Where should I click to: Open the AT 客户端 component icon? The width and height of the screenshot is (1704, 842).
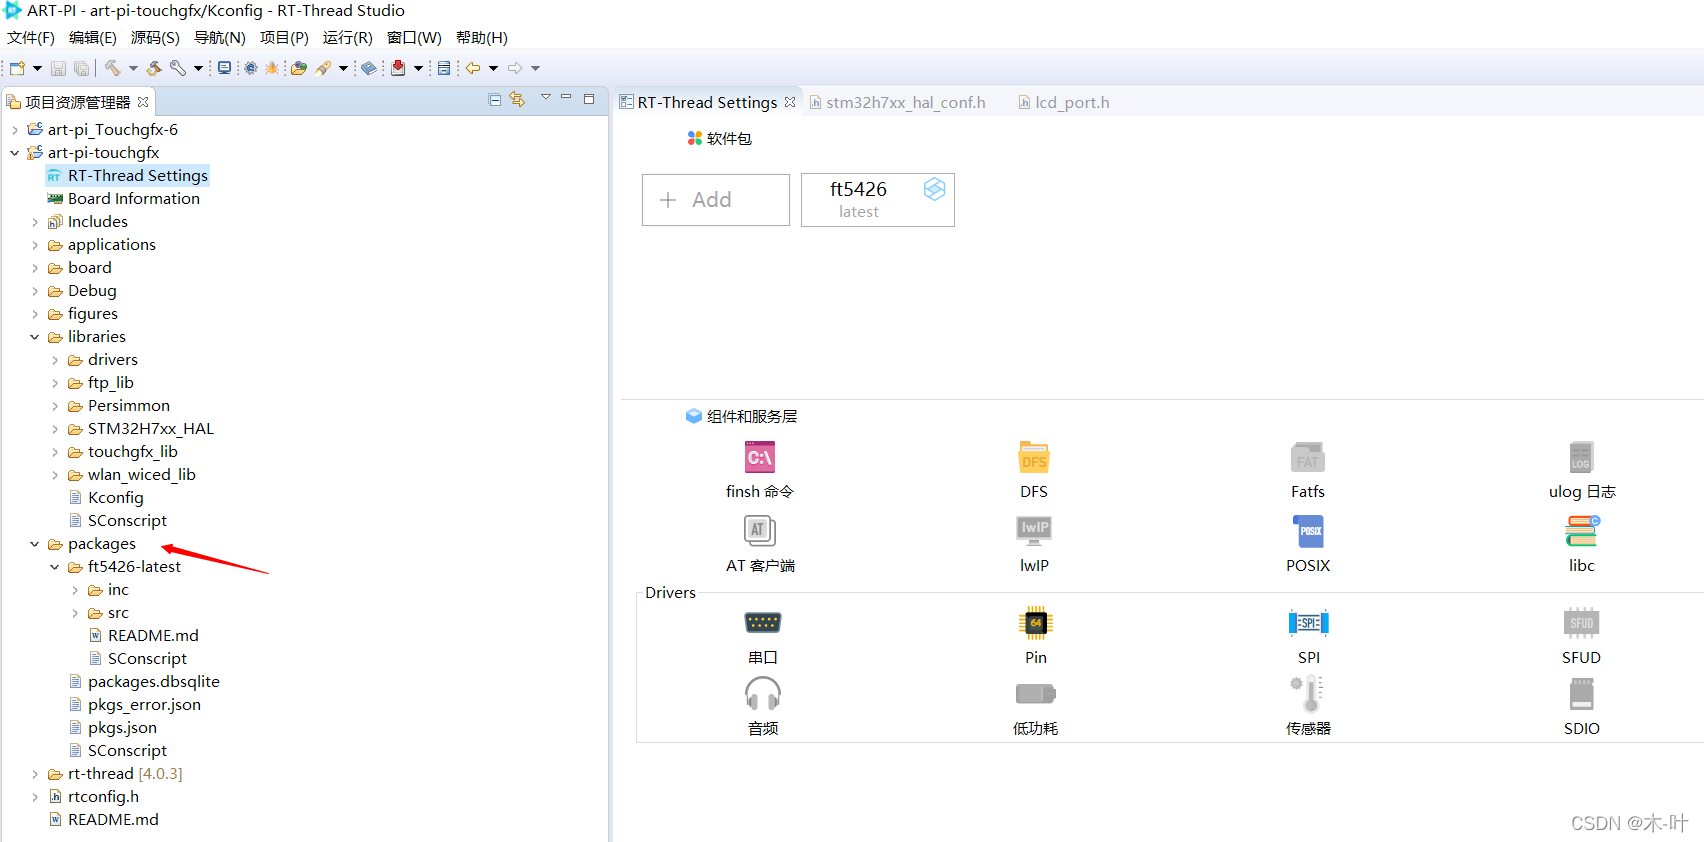[x=760, y=531]
